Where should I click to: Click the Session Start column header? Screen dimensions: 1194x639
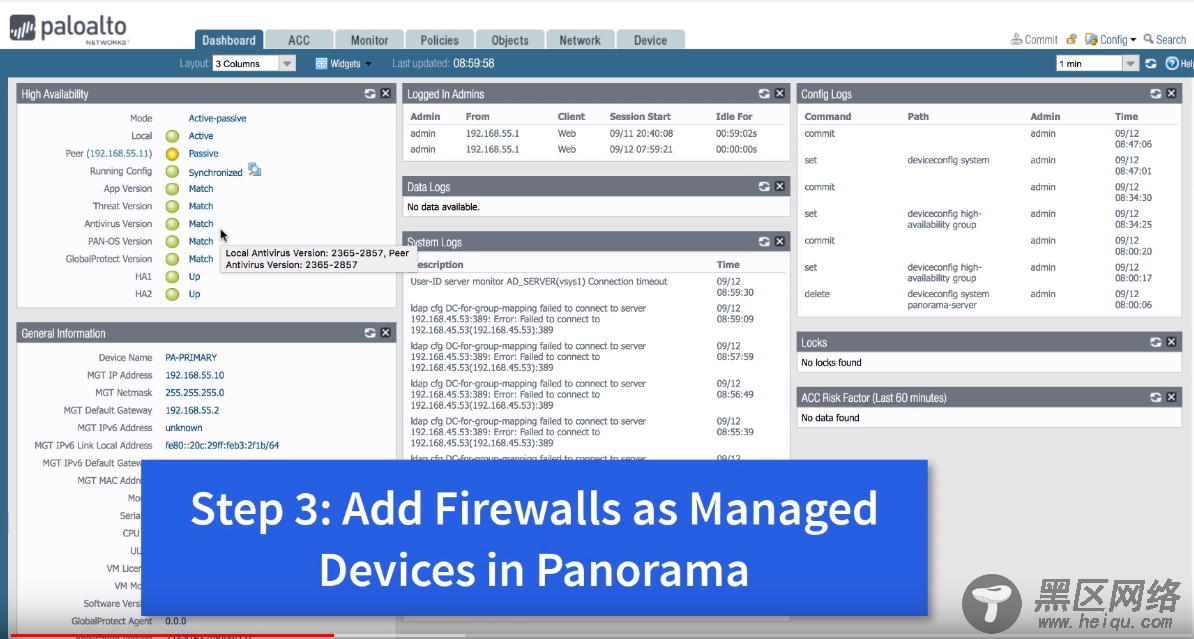point(640,117)
